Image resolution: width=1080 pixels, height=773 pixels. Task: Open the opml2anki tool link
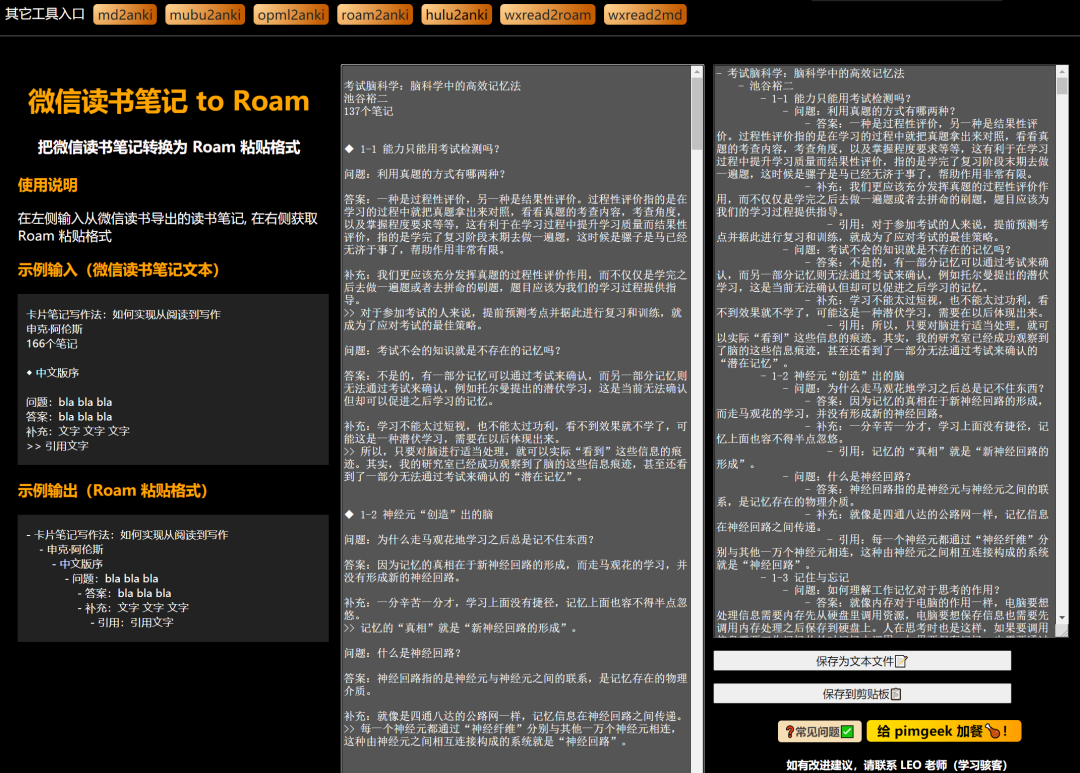click(x=291, y=14)
